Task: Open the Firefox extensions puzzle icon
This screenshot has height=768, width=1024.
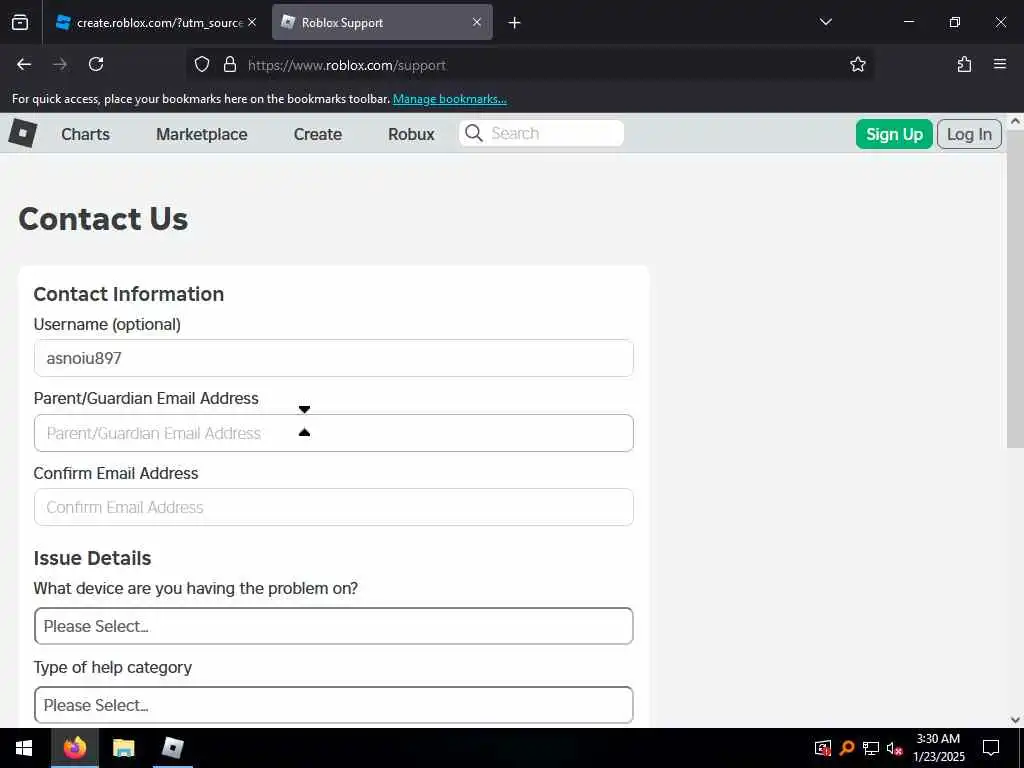Action: coord(964,64)
